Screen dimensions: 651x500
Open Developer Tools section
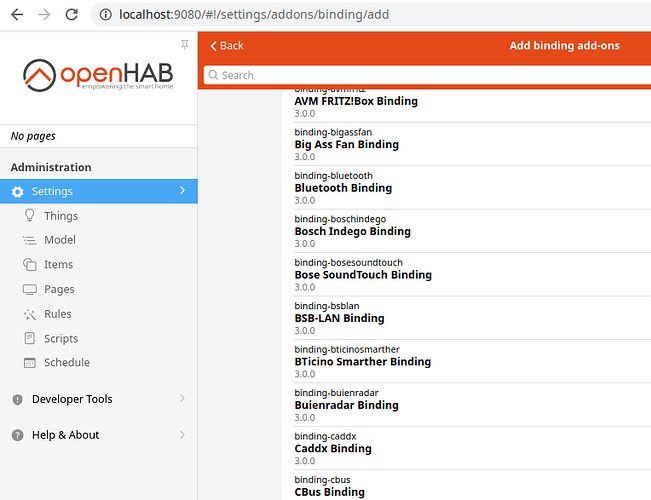[x=99, y=399]
